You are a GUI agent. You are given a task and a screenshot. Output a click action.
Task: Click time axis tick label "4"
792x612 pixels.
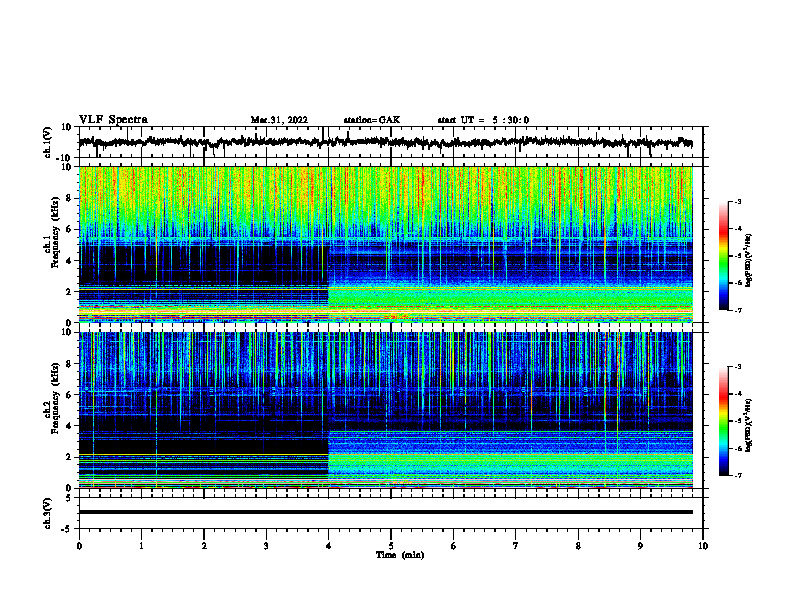click(329, 546)
